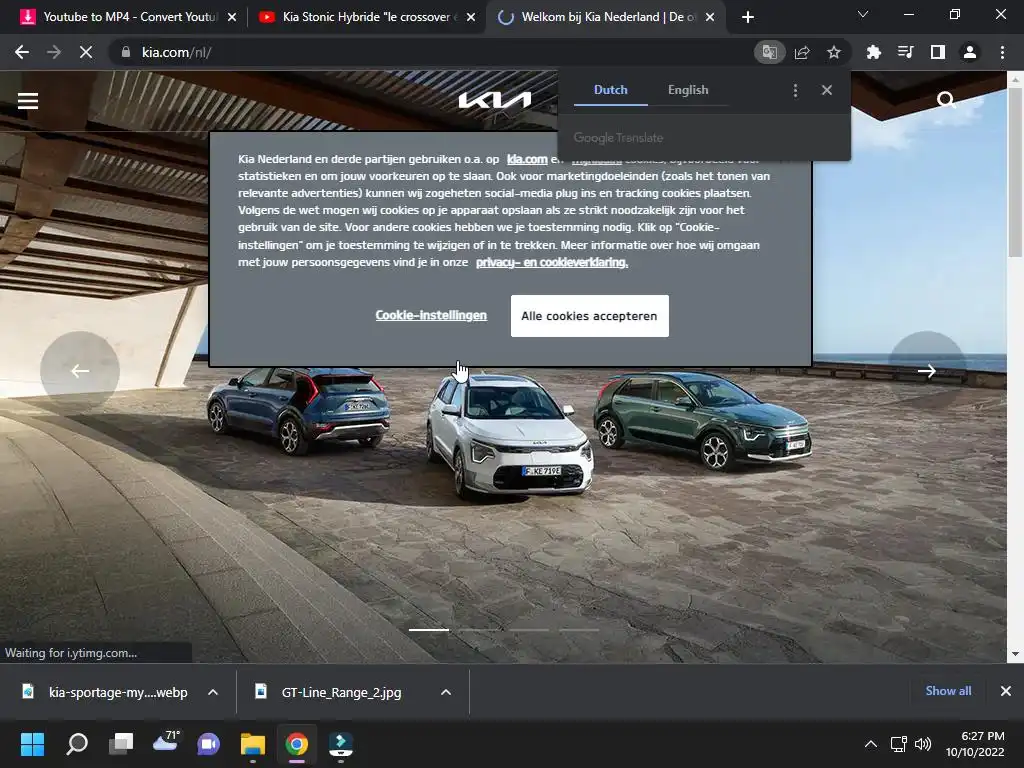
Task: Share this page icon
Action: coord(802,52)
